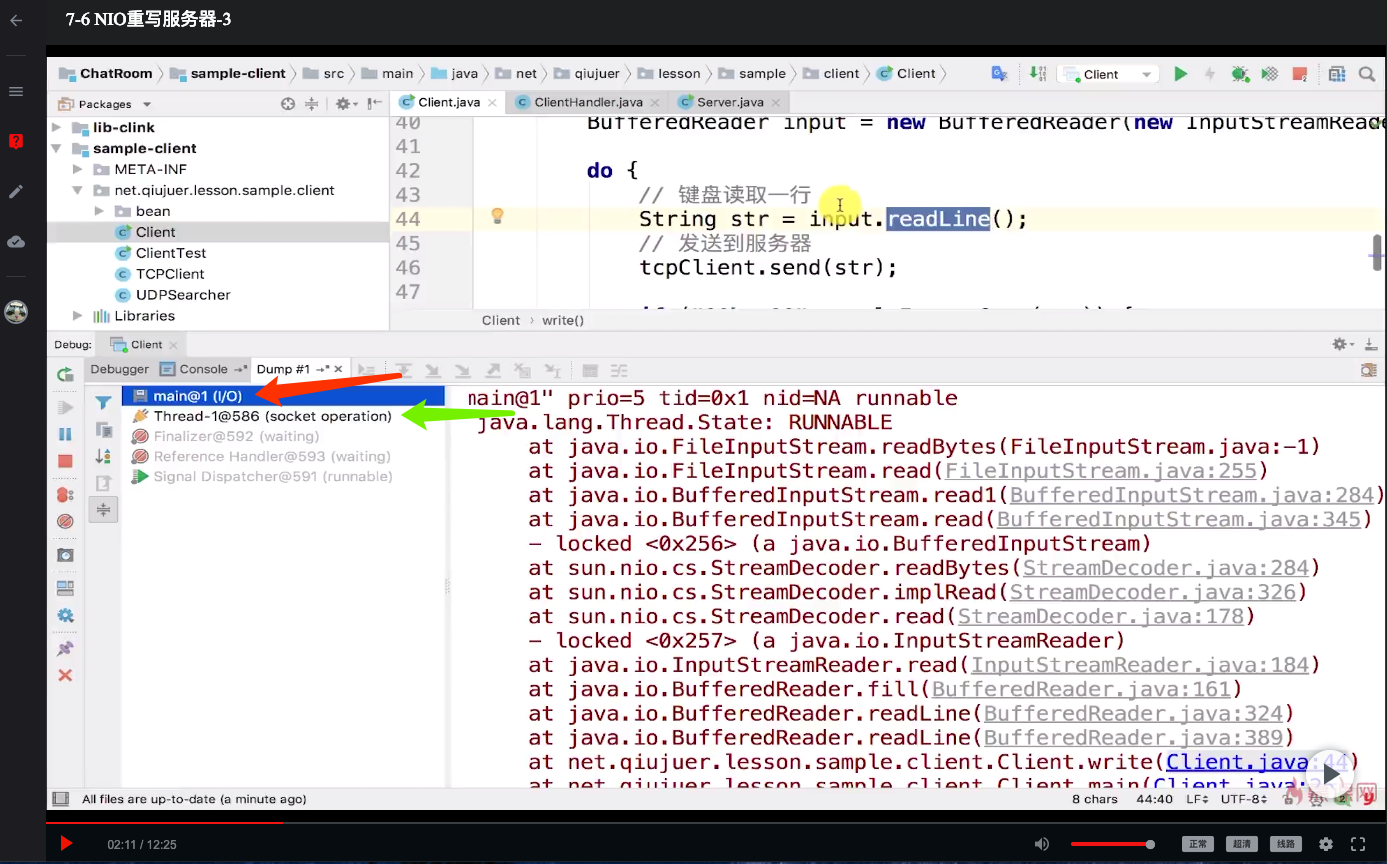
Task: Click the pencil notes icon in the sidebar
Action: click(x=16, y=191)
